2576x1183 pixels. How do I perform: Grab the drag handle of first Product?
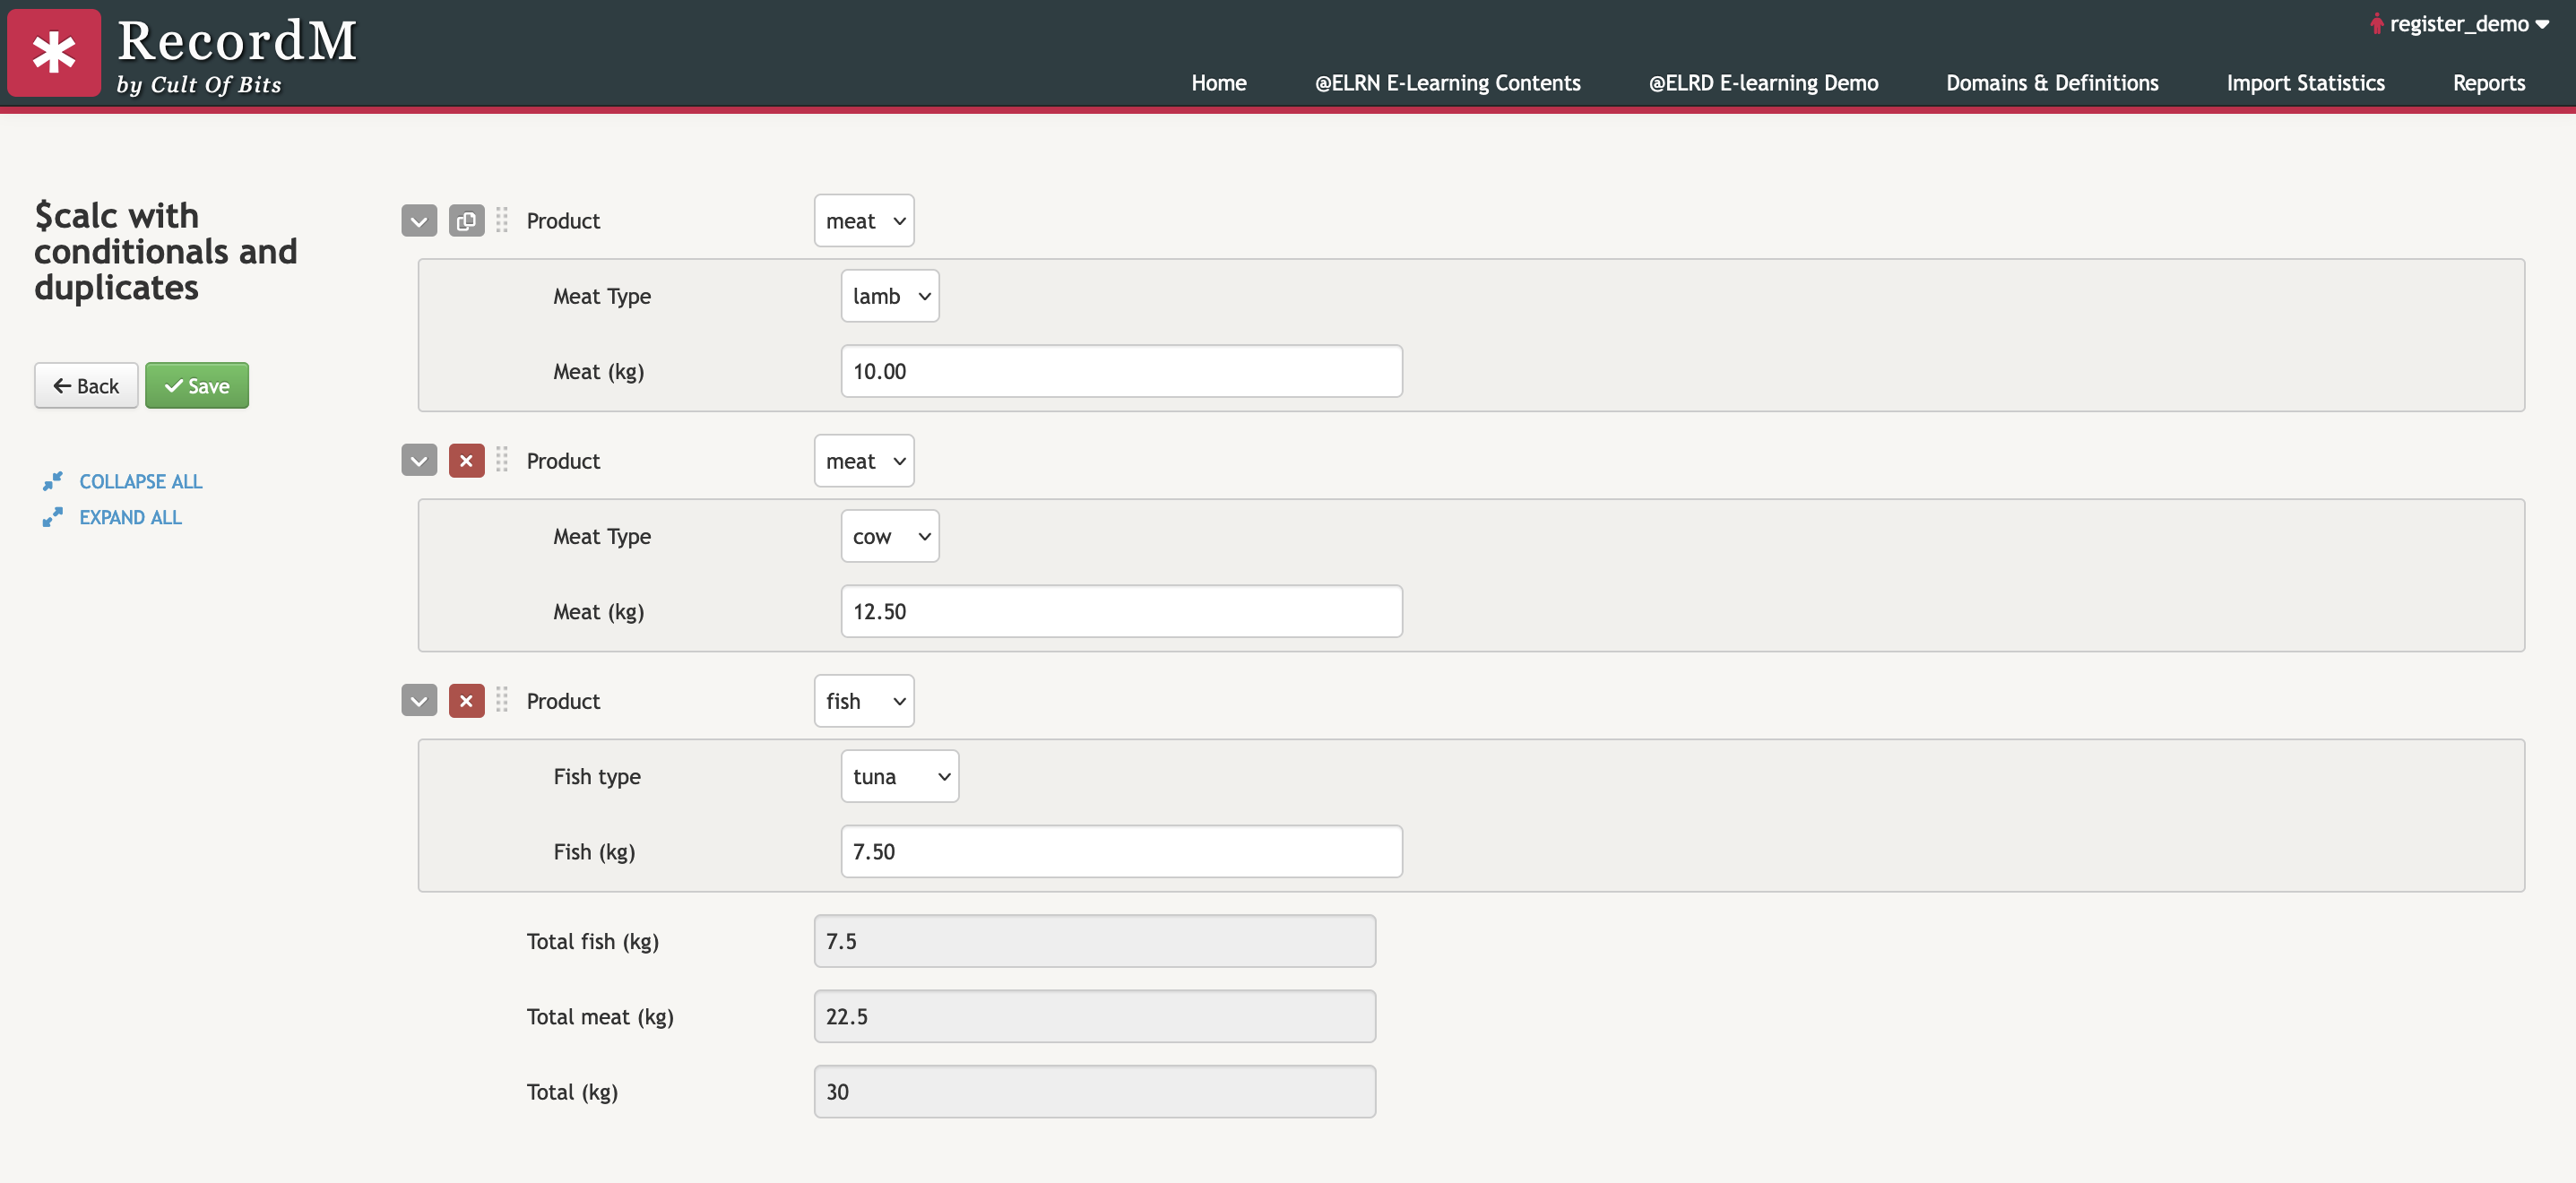tap(502, 220)
